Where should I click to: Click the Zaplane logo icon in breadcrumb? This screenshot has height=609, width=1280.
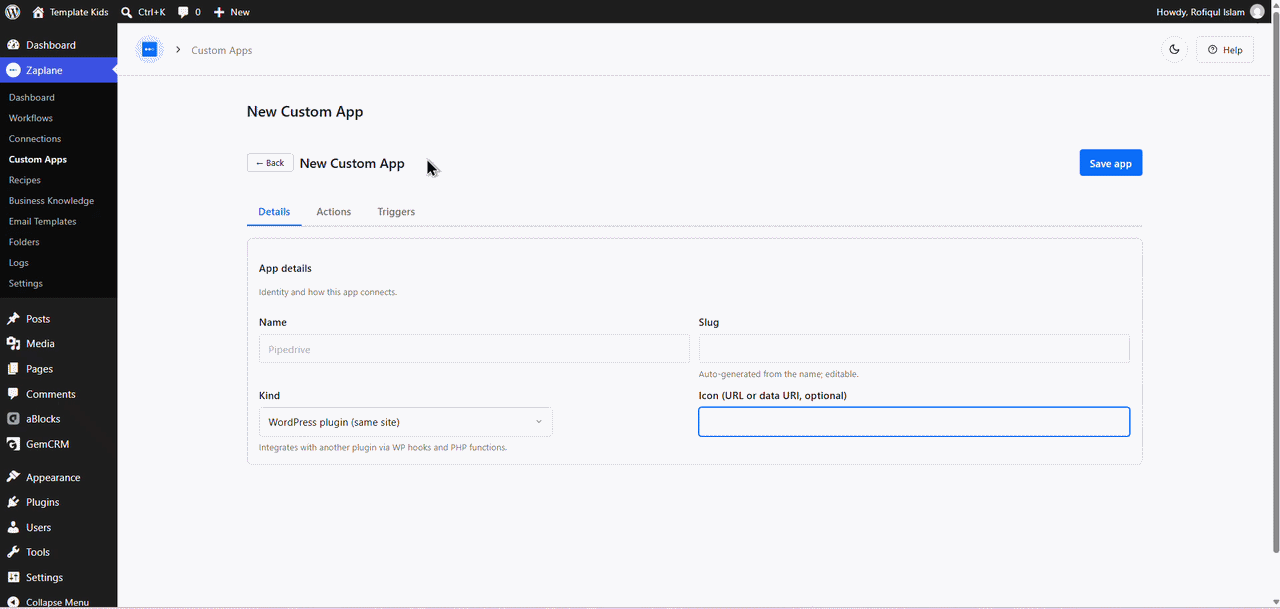point(149,49)
